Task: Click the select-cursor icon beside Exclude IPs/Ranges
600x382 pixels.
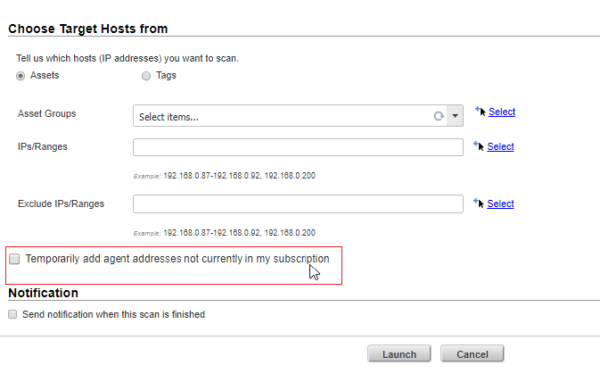Action: 478,203
